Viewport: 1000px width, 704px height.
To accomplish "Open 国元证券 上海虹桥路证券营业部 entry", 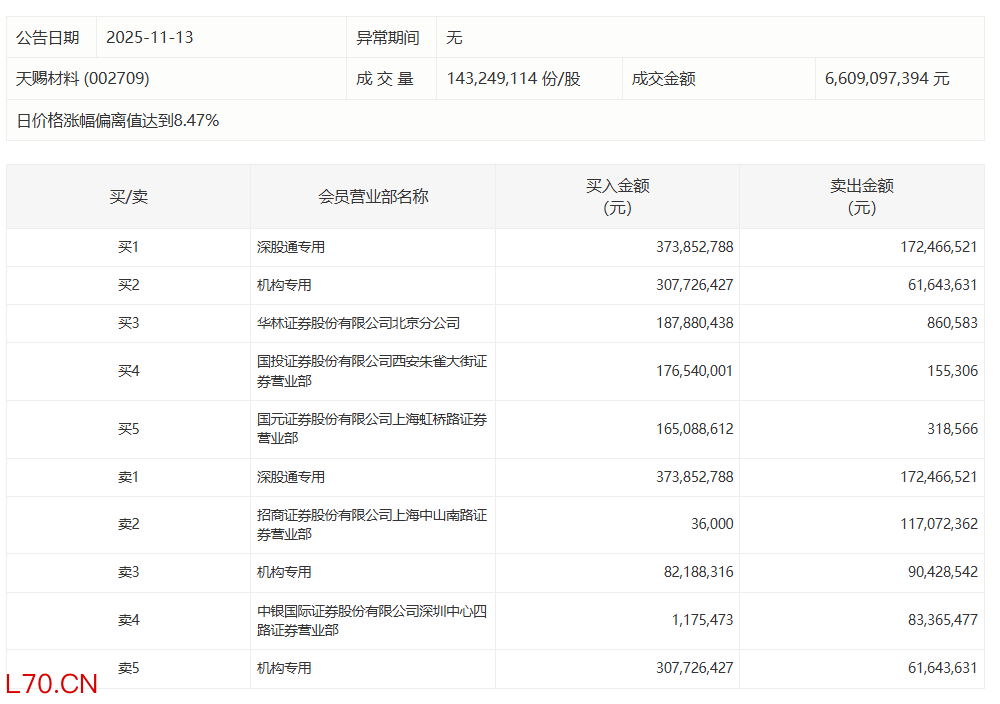I will click(x=371, y=429).
